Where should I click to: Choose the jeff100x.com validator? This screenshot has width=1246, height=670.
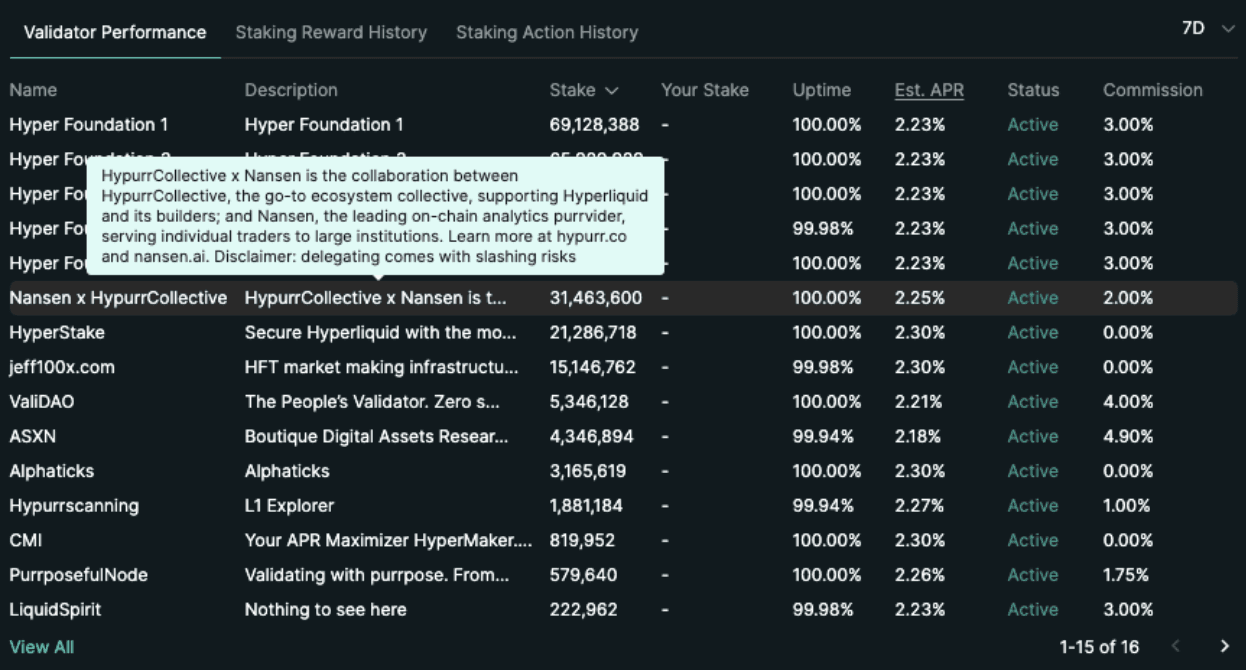(x=62, y=367)
